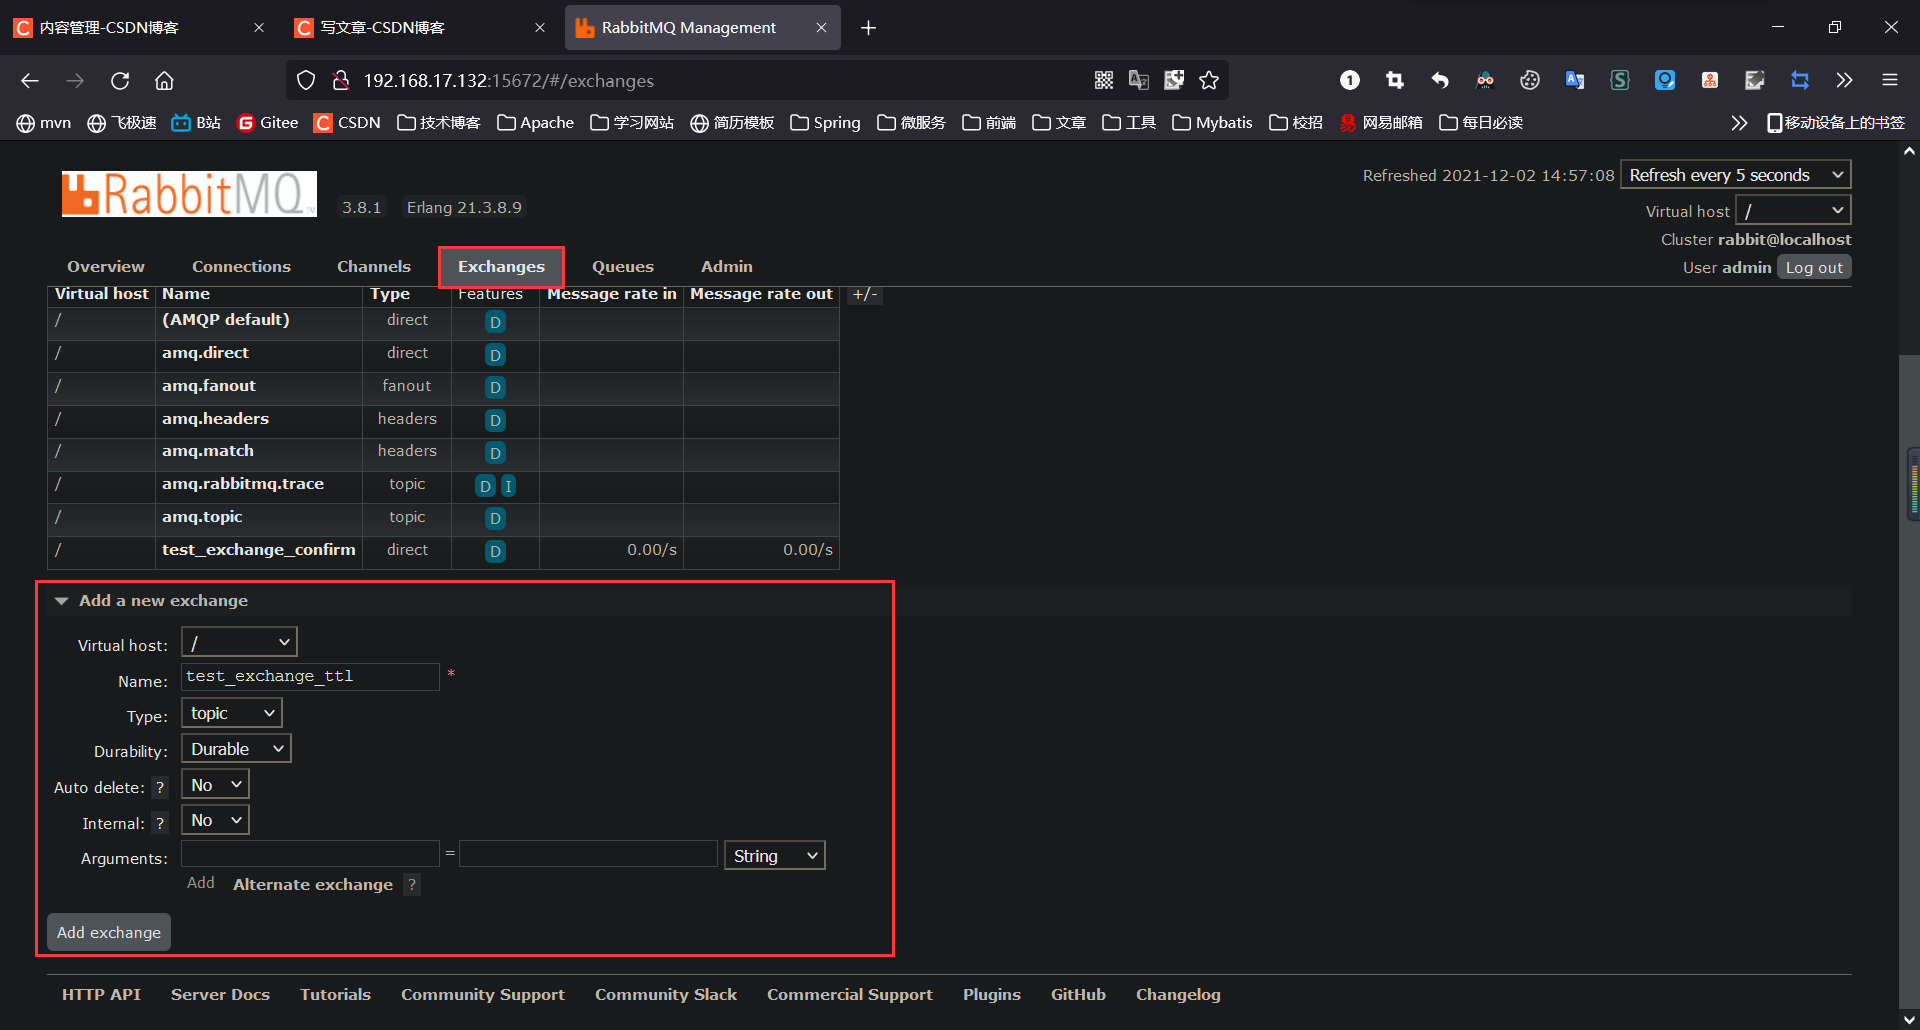Switch to the Admin tab
This screenshot has height=1030, width=1920.
tap(727, 267)
